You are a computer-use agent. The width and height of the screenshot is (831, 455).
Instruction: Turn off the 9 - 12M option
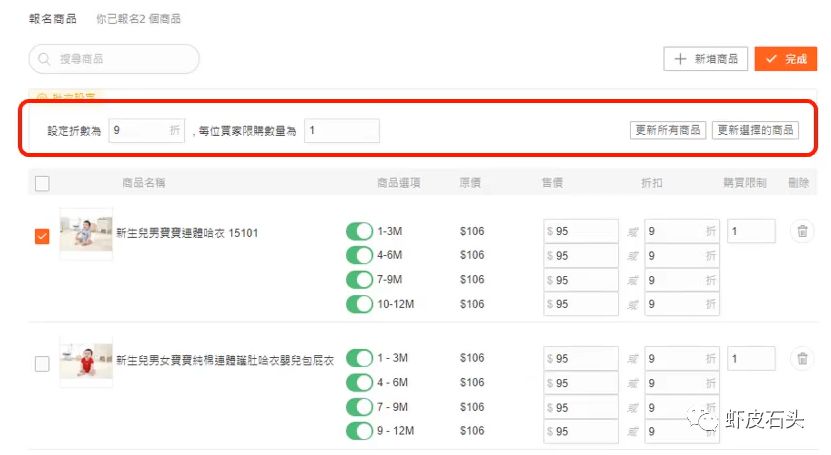[359, 431]
